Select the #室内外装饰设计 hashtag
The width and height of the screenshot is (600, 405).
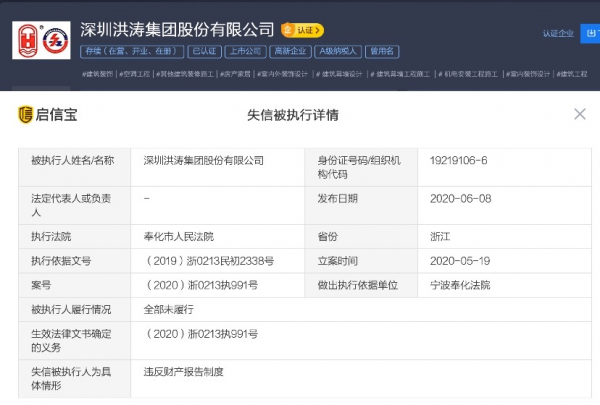click(x=282, y=74)
